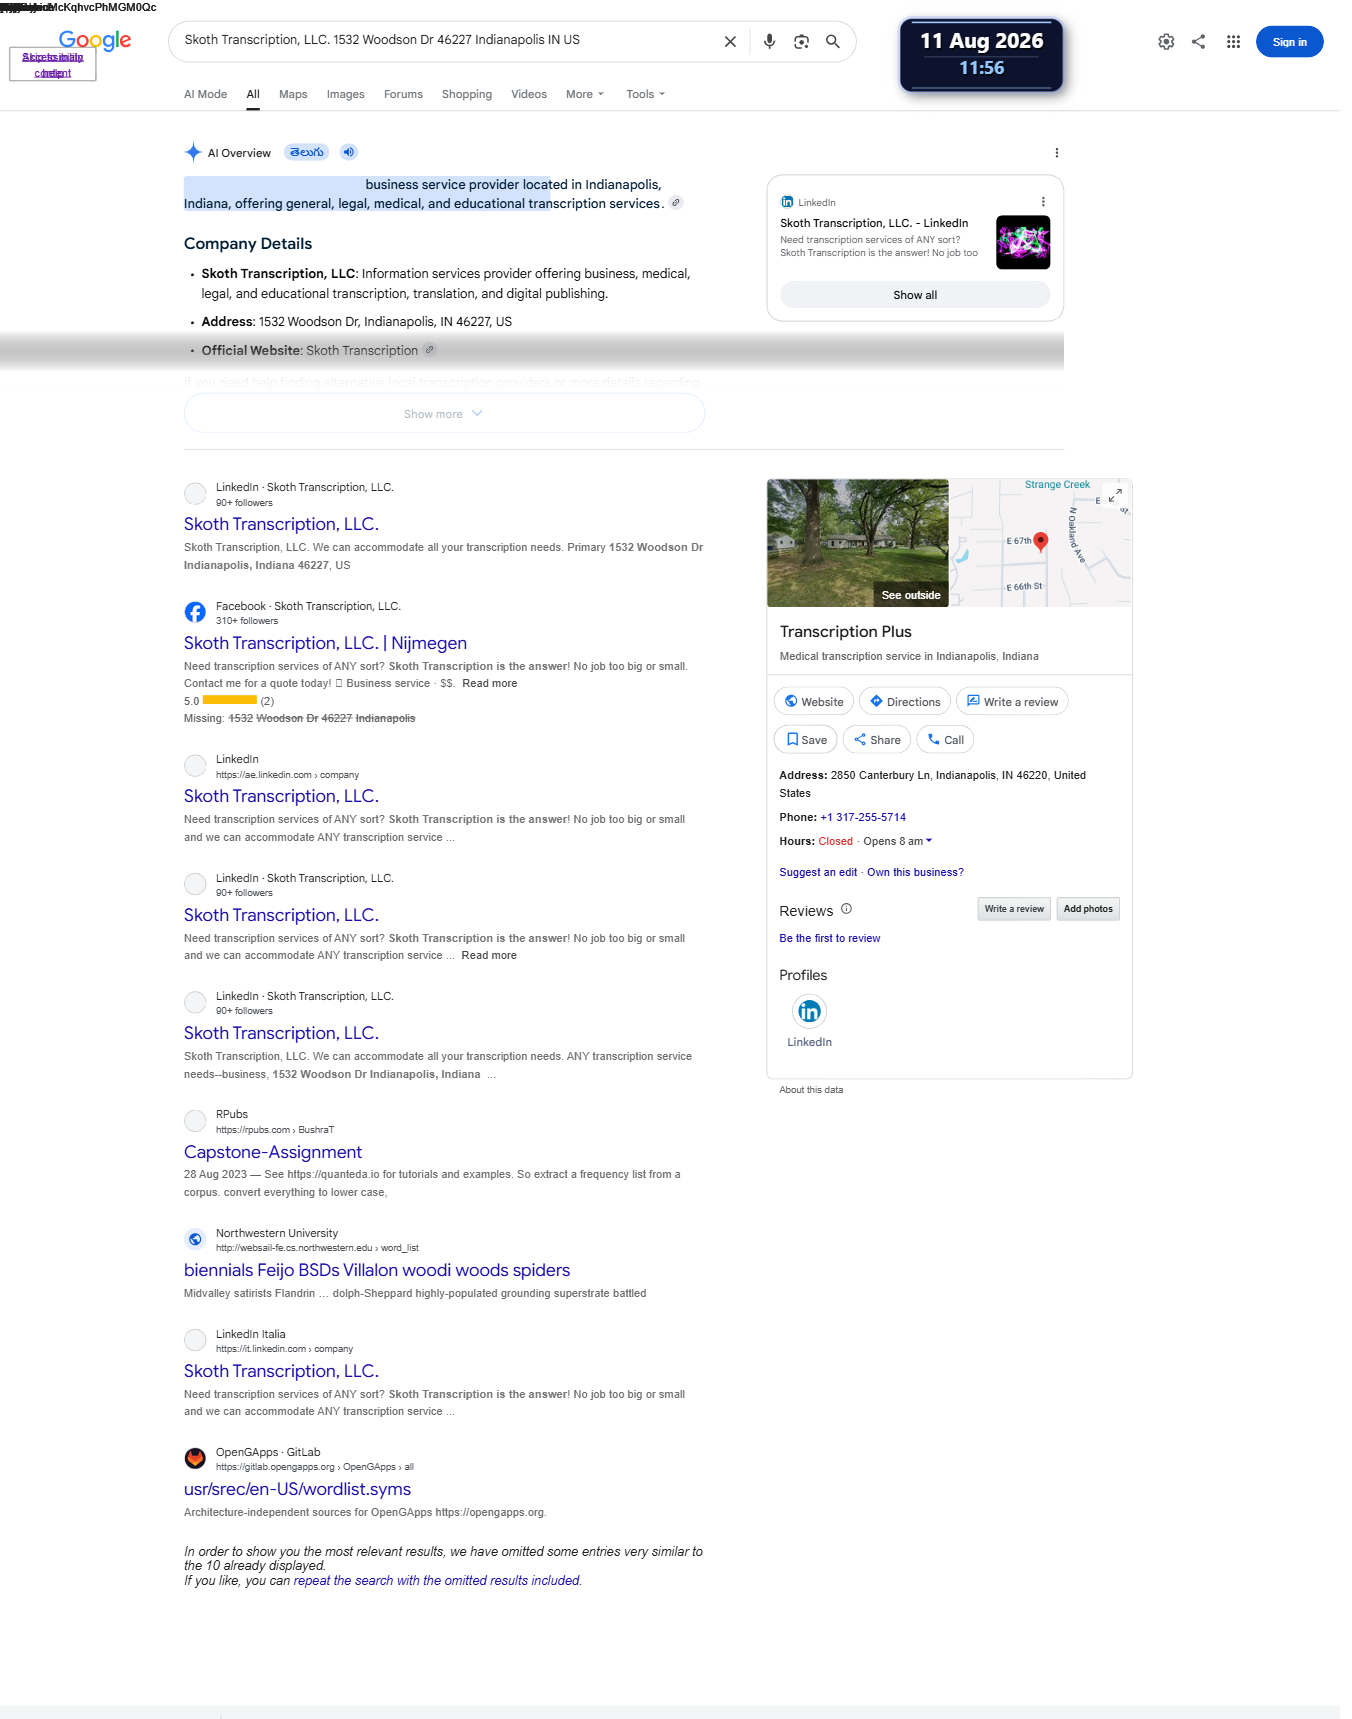Image resolution: width=1352 pixels, height=1719 pixels.
Task: Open search by image camera icon
Action: click(x=801, y=42)
